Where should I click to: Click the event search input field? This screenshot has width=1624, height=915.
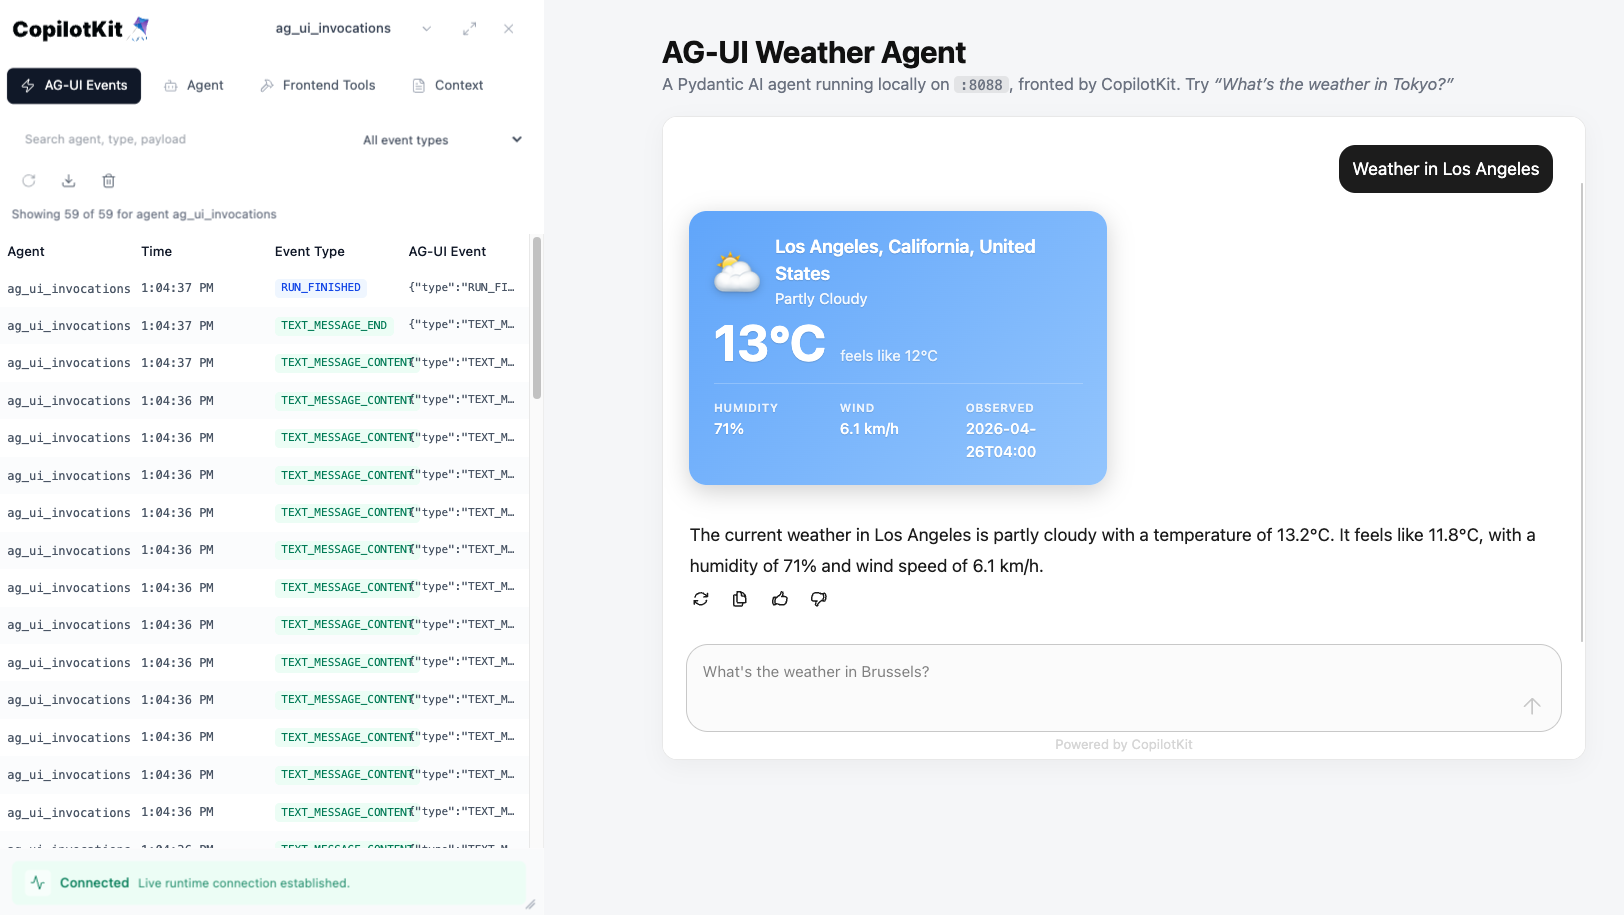(180, 140)
